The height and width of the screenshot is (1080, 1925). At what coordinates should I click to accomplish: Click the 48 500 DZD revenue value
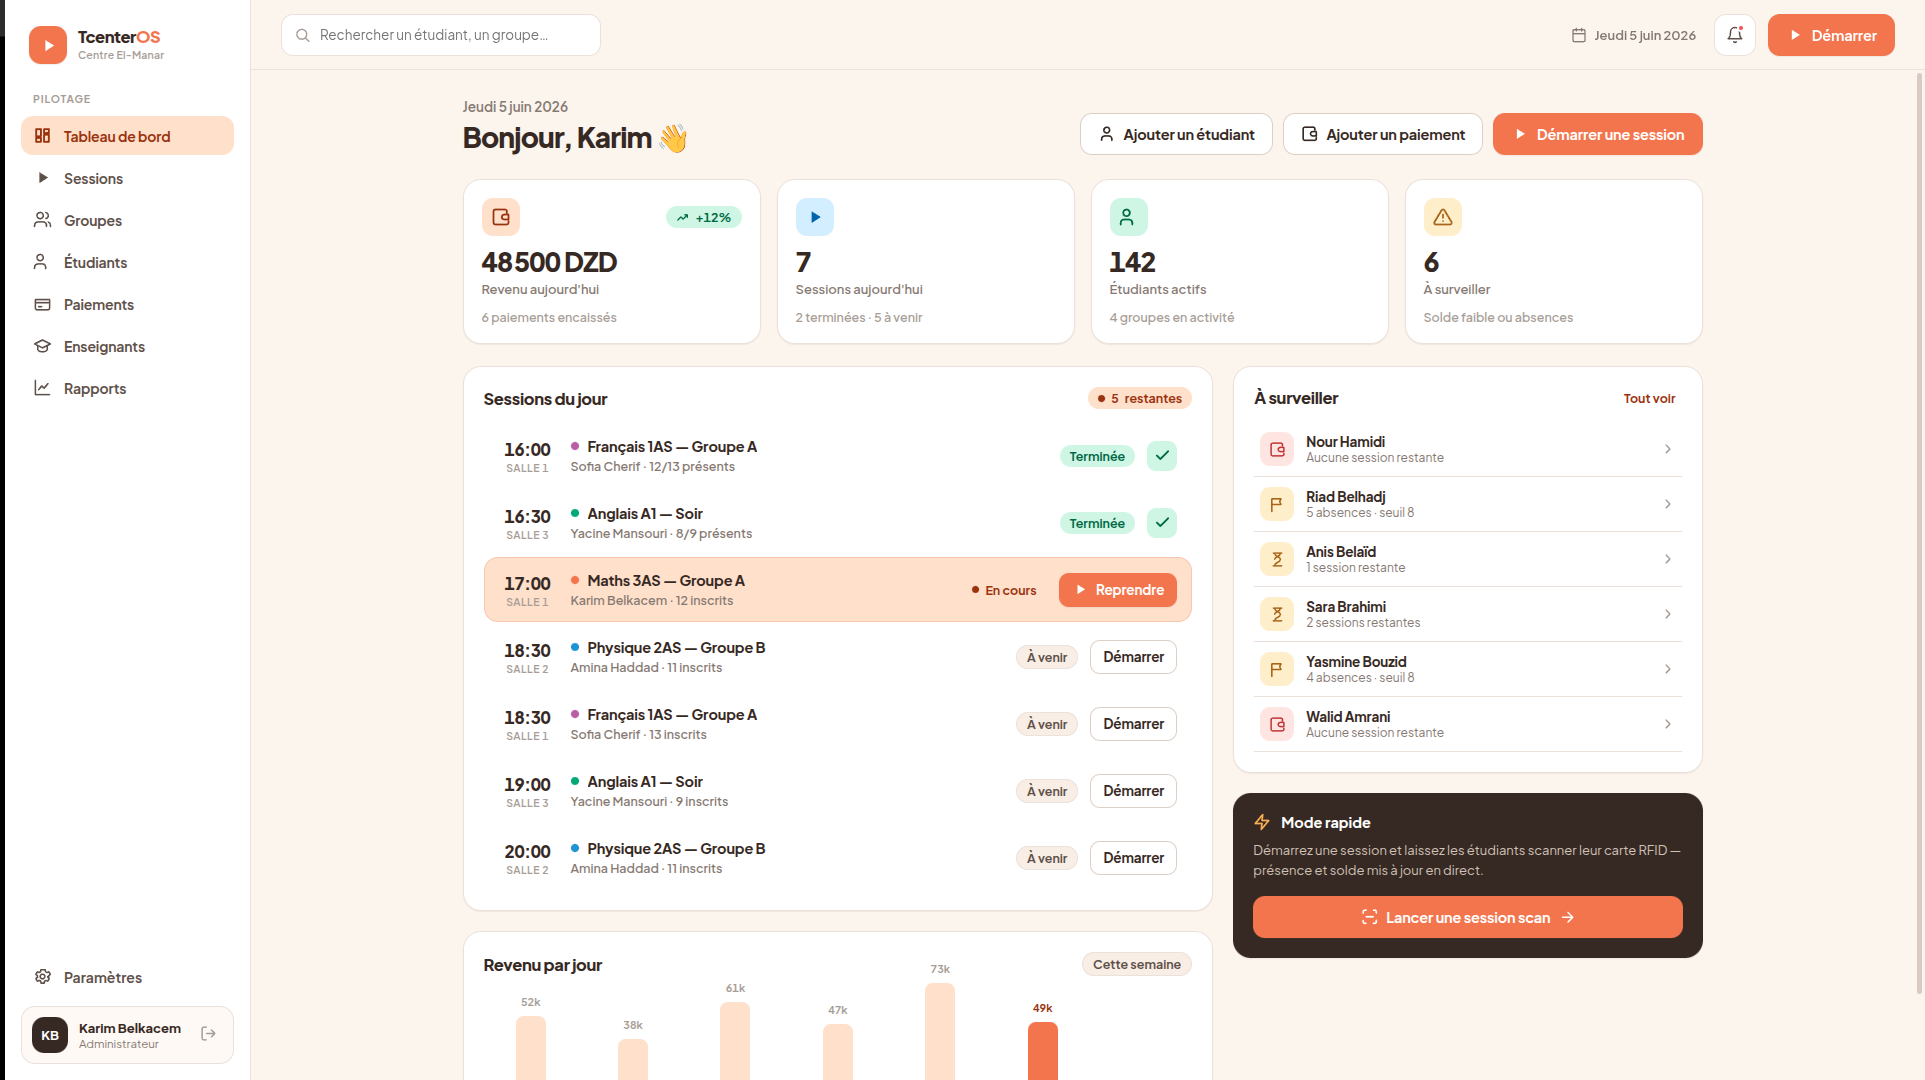[x=549, y=262]
